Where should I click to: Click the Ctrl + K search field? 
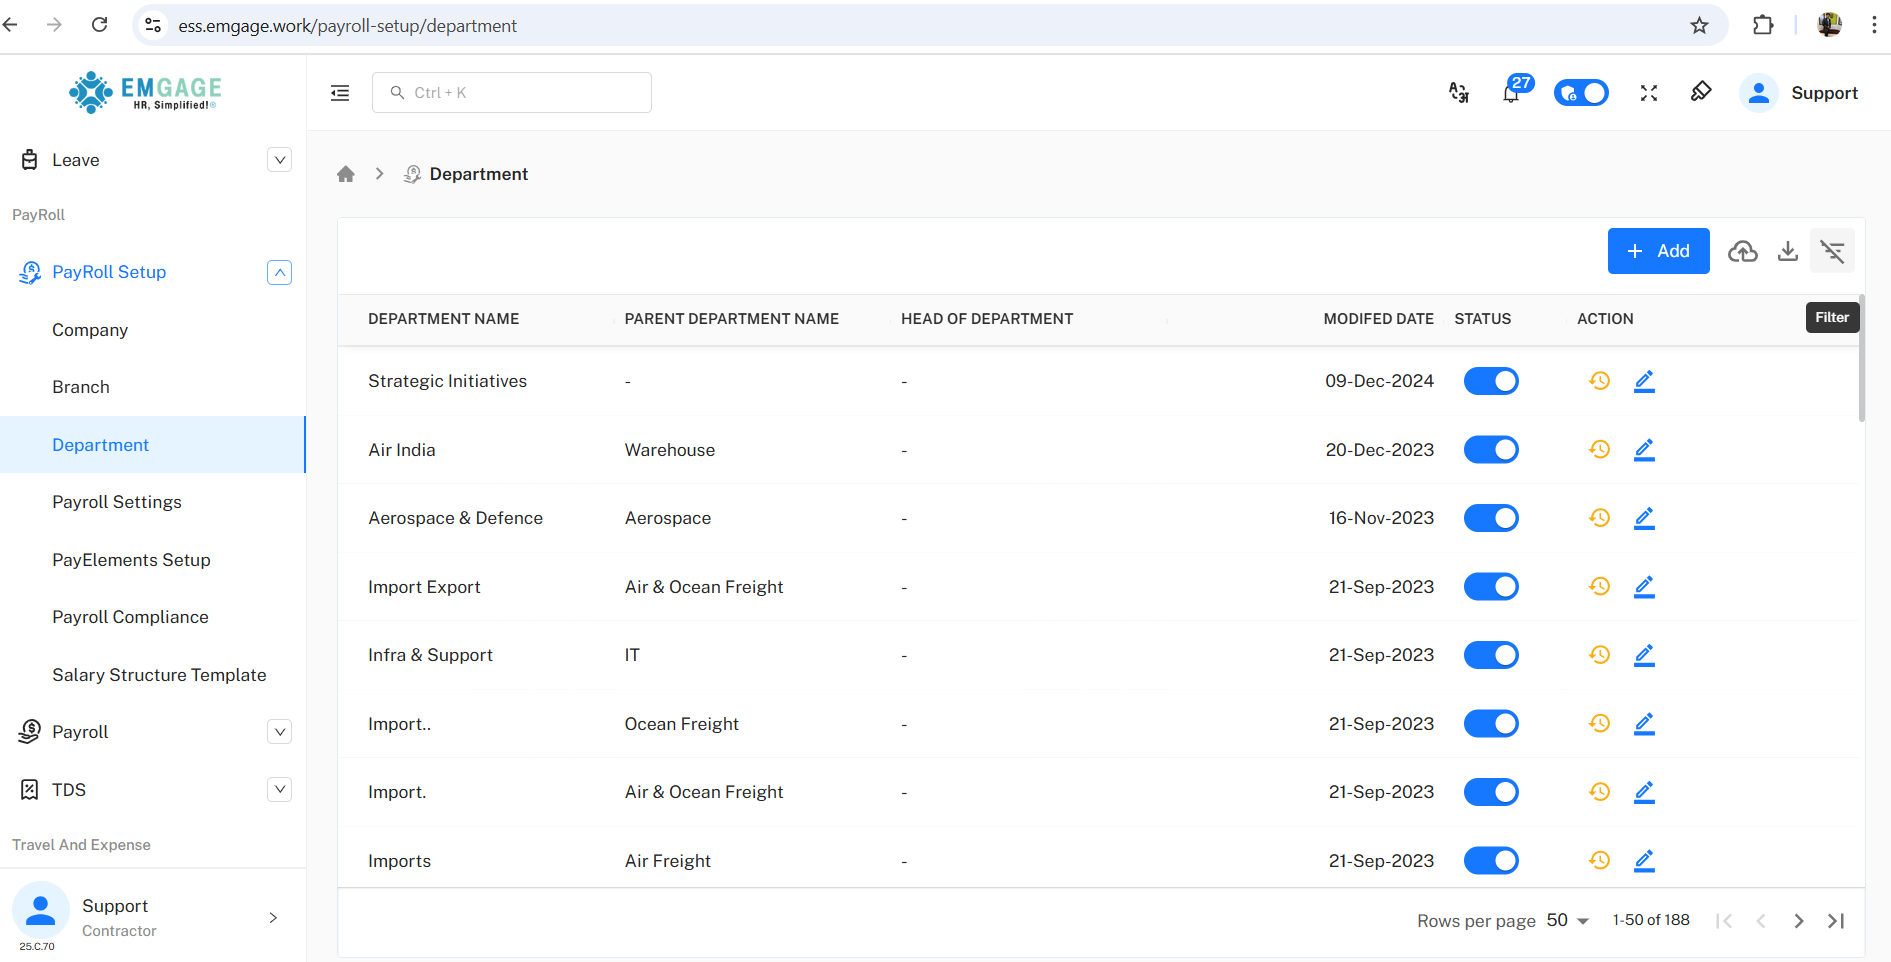click(512, 93)
